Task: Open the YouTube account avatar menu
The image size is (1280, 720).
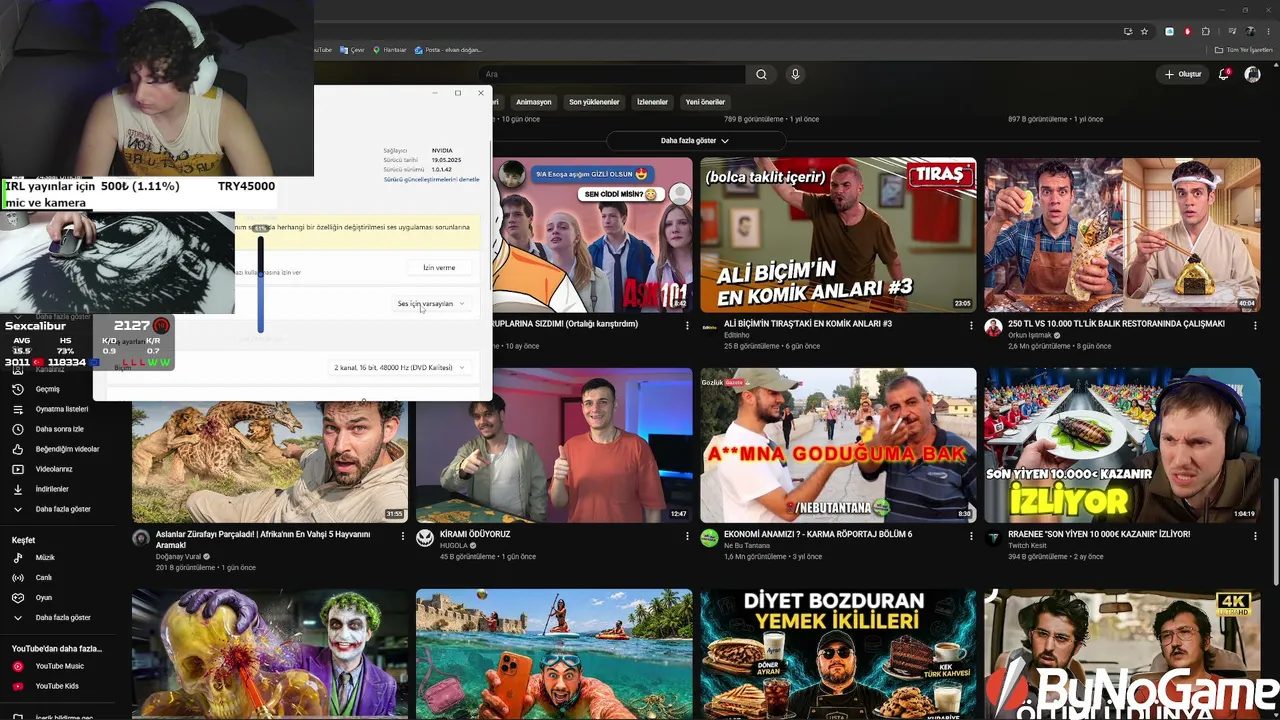Action: tap(1252, 74)
